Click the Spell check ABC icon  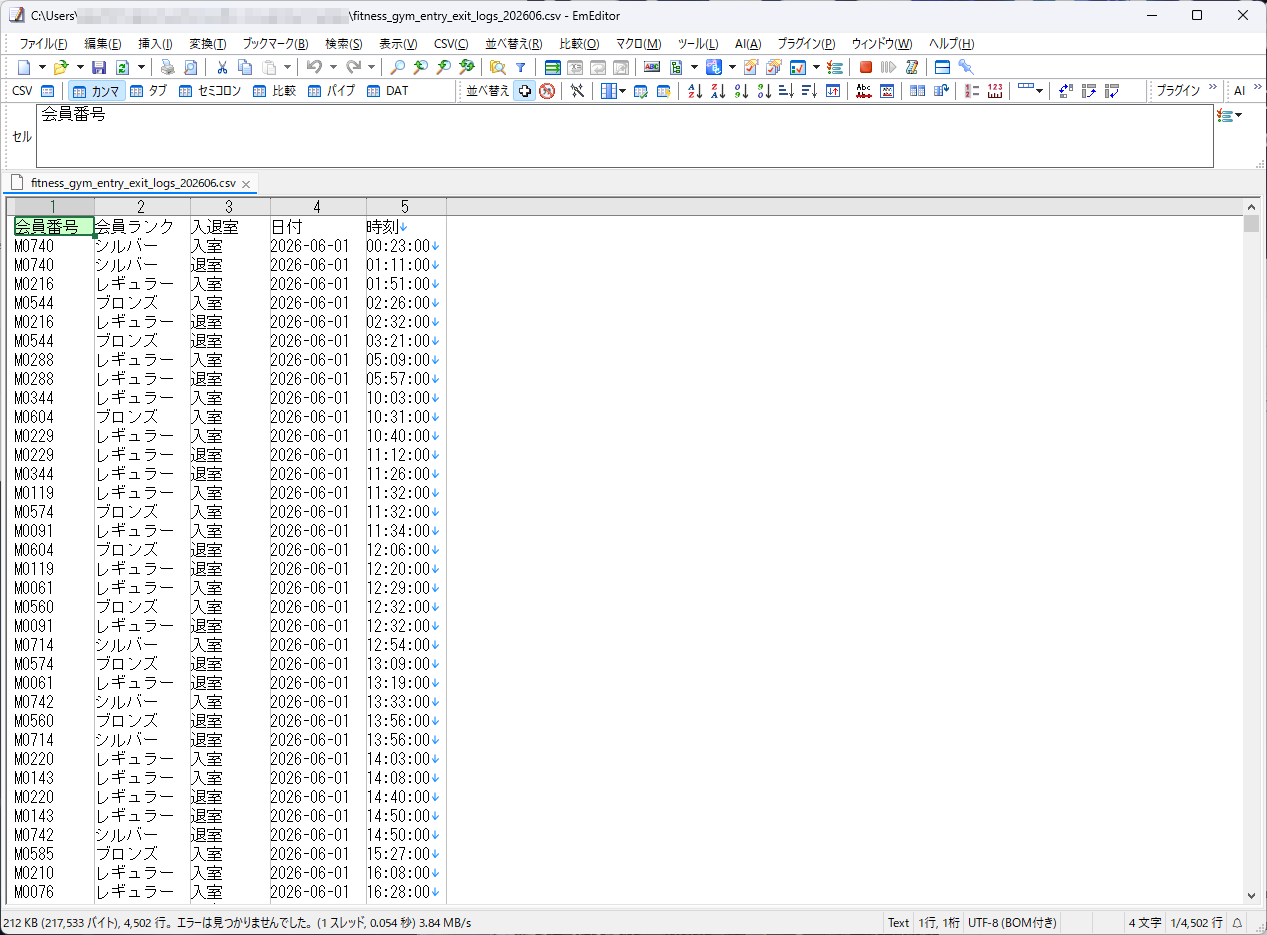point(652,67)
